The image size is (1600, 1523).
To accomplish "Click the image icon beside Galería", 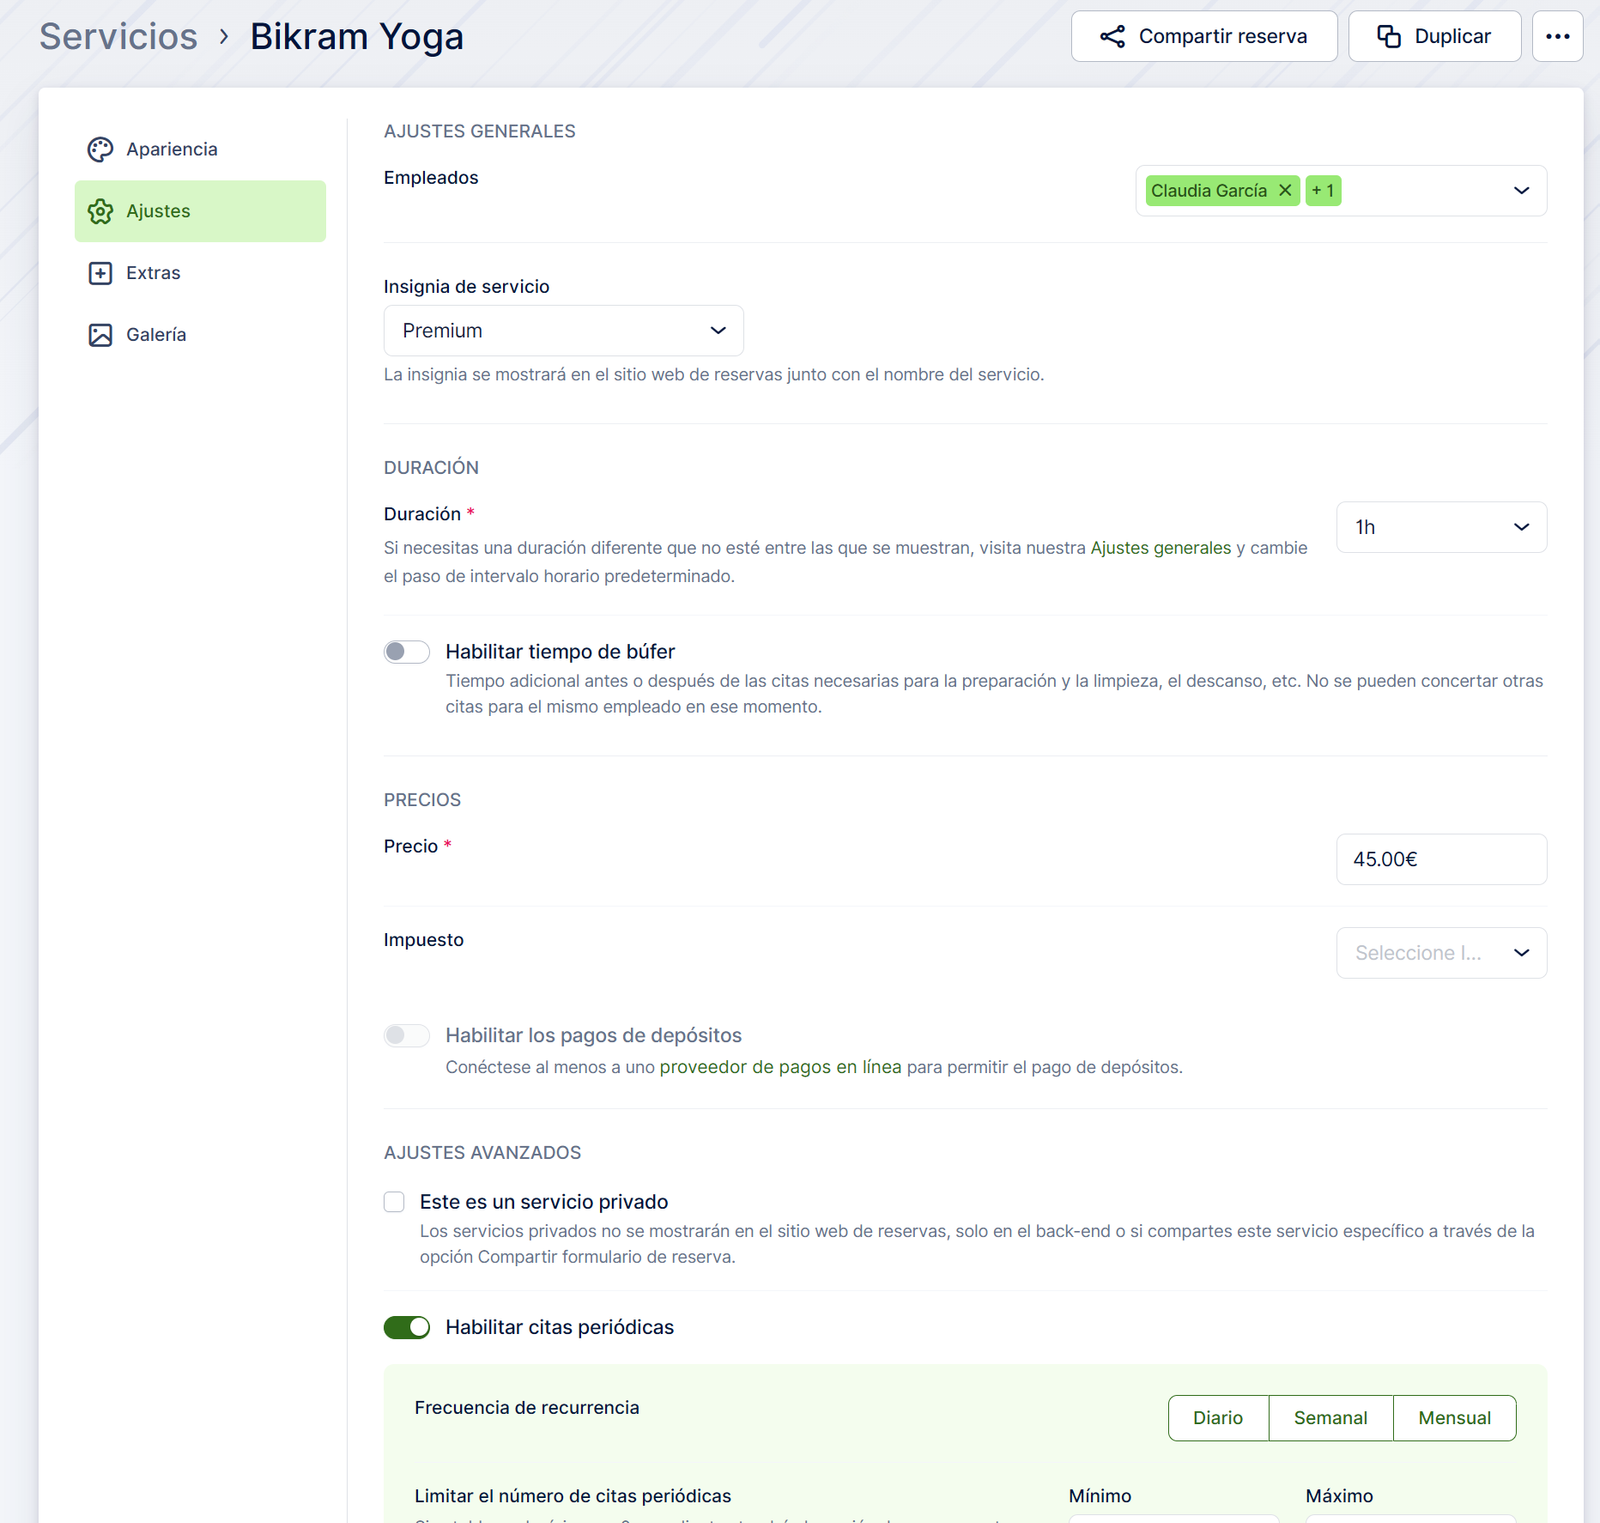I will pyautogui.click(x=100, y=335).
